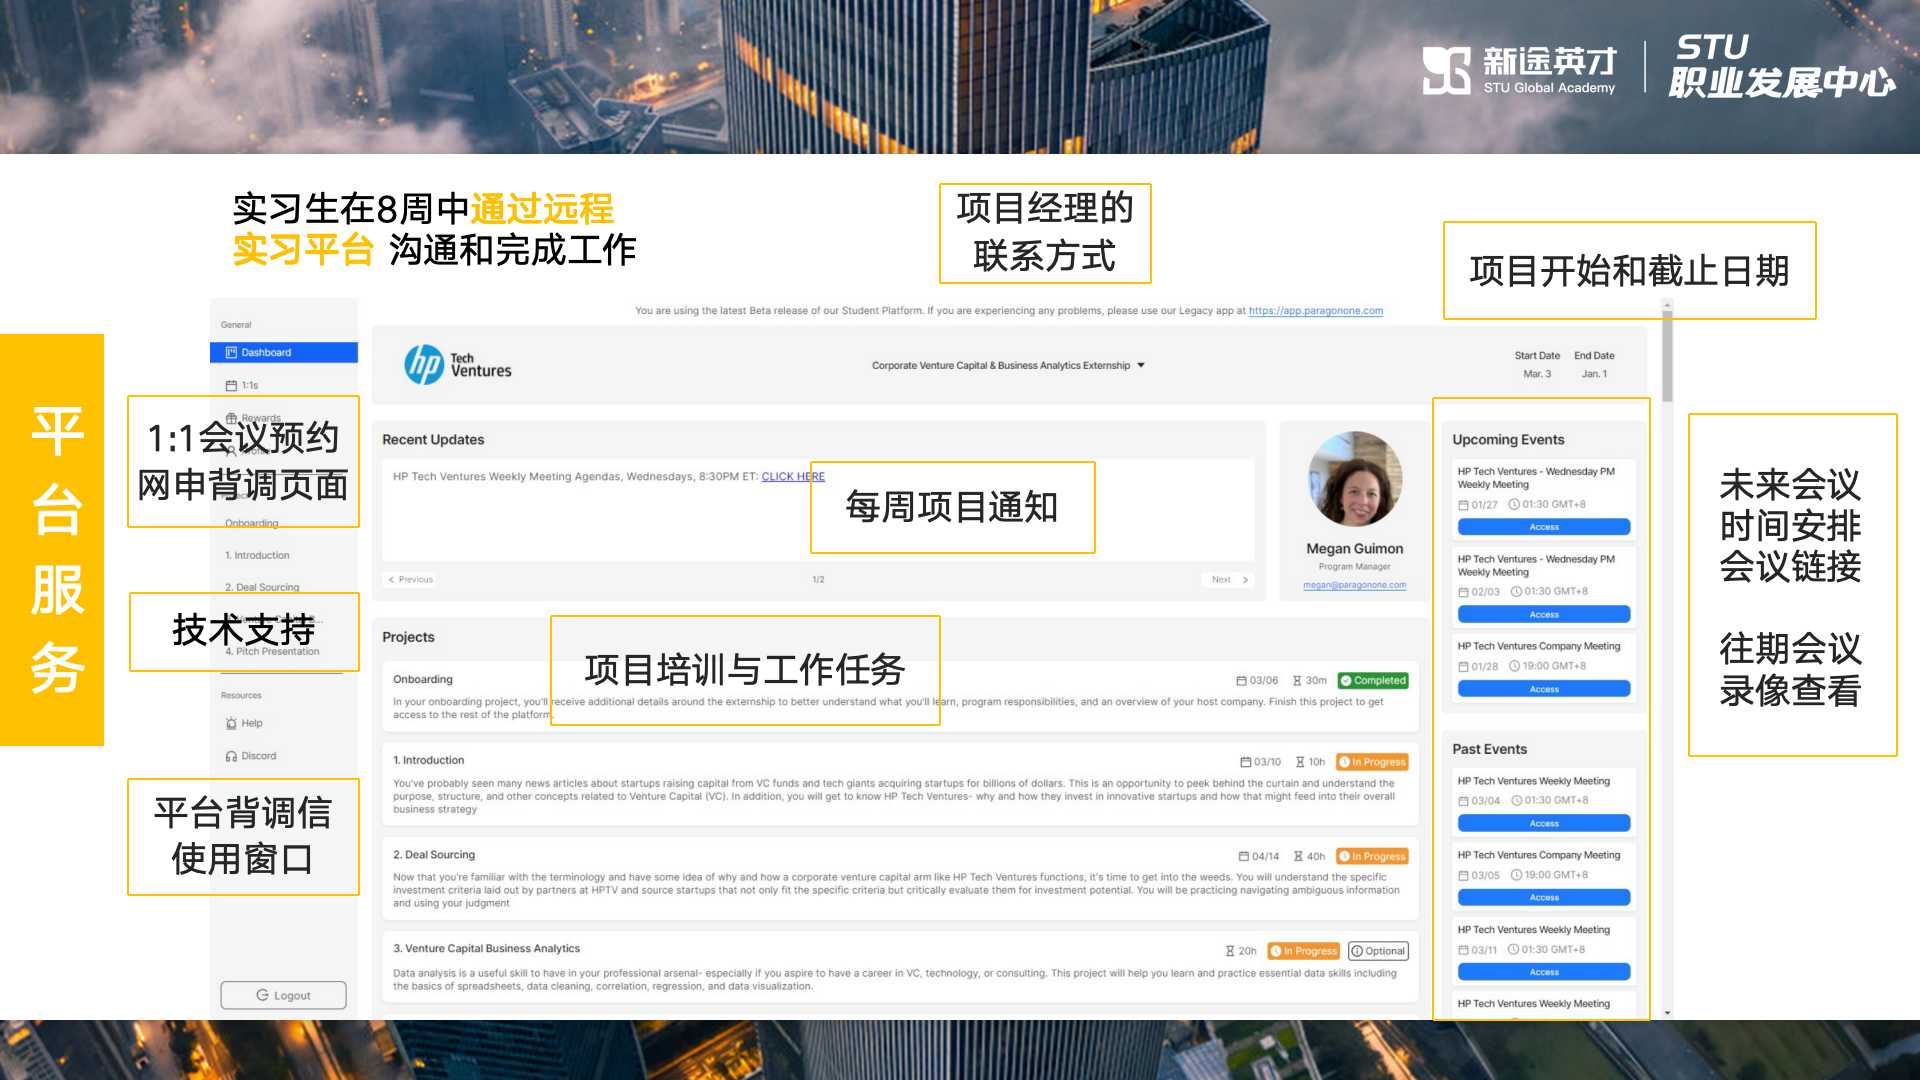
Task: Open 3. Venture Capital Business Analytics project
Action: pos(486,948)
